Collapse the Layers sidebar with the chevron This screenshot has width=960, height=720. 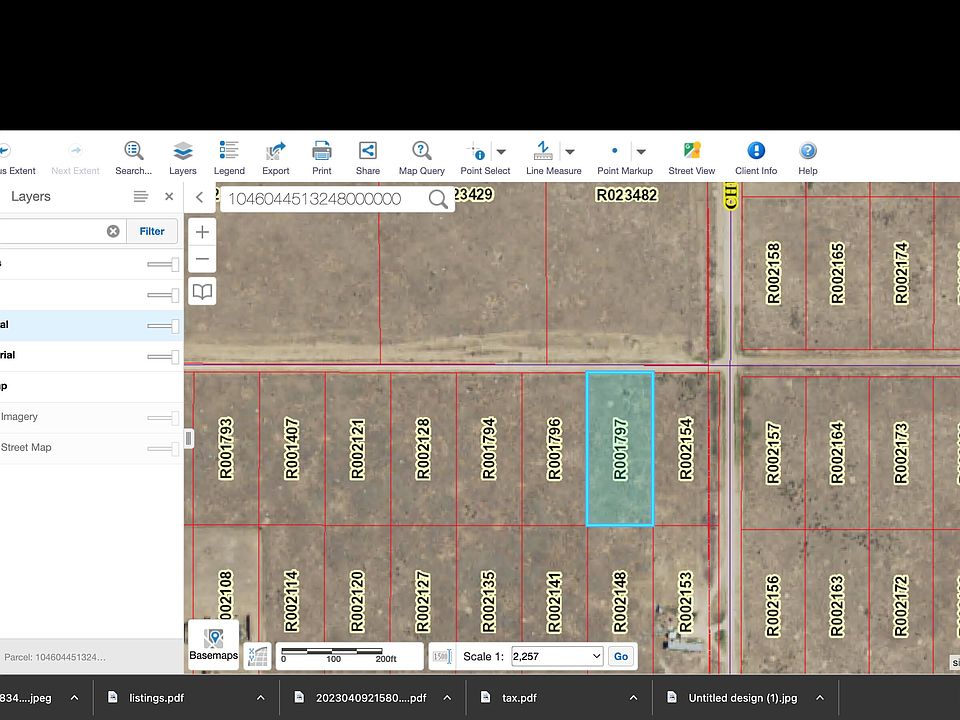click(x=199, y=197)
